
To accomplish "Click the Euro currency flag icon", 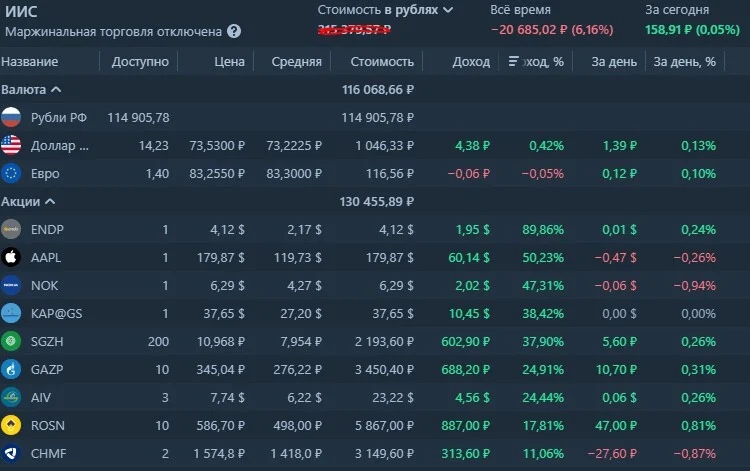I will (11, 173).
